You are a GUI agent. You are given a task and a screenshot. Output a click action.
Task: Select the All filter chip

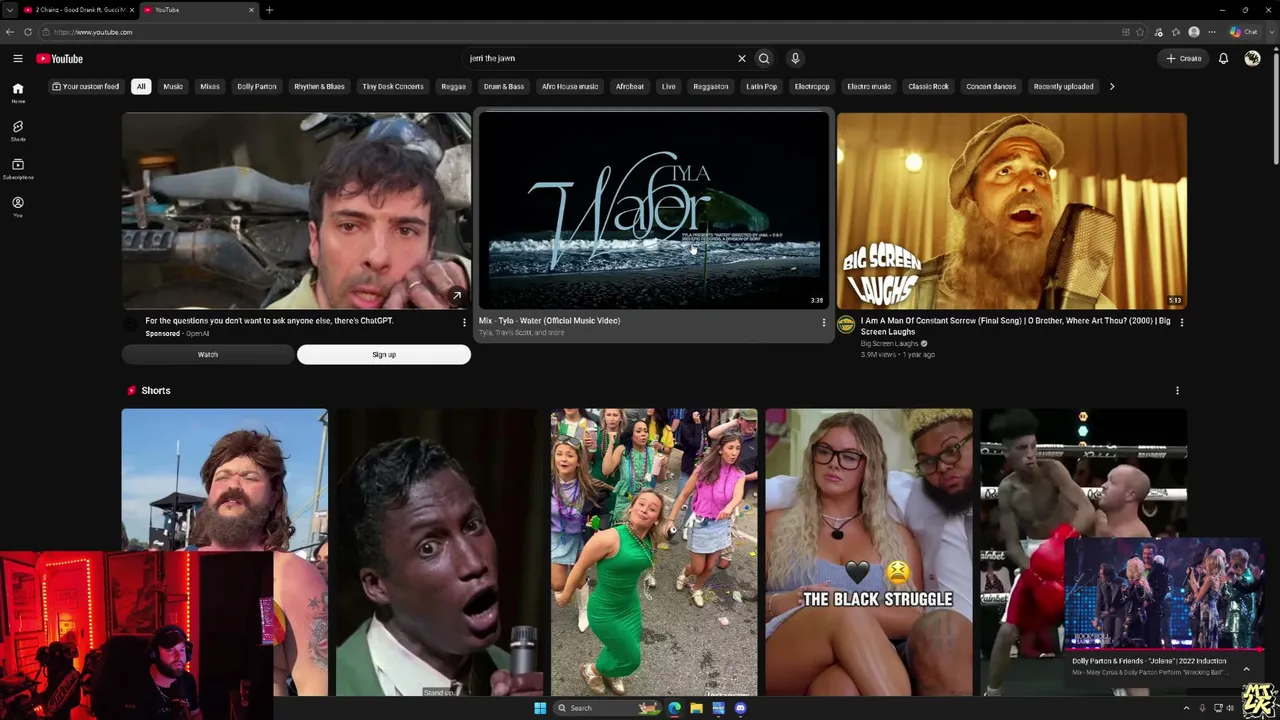pos(141,87)
